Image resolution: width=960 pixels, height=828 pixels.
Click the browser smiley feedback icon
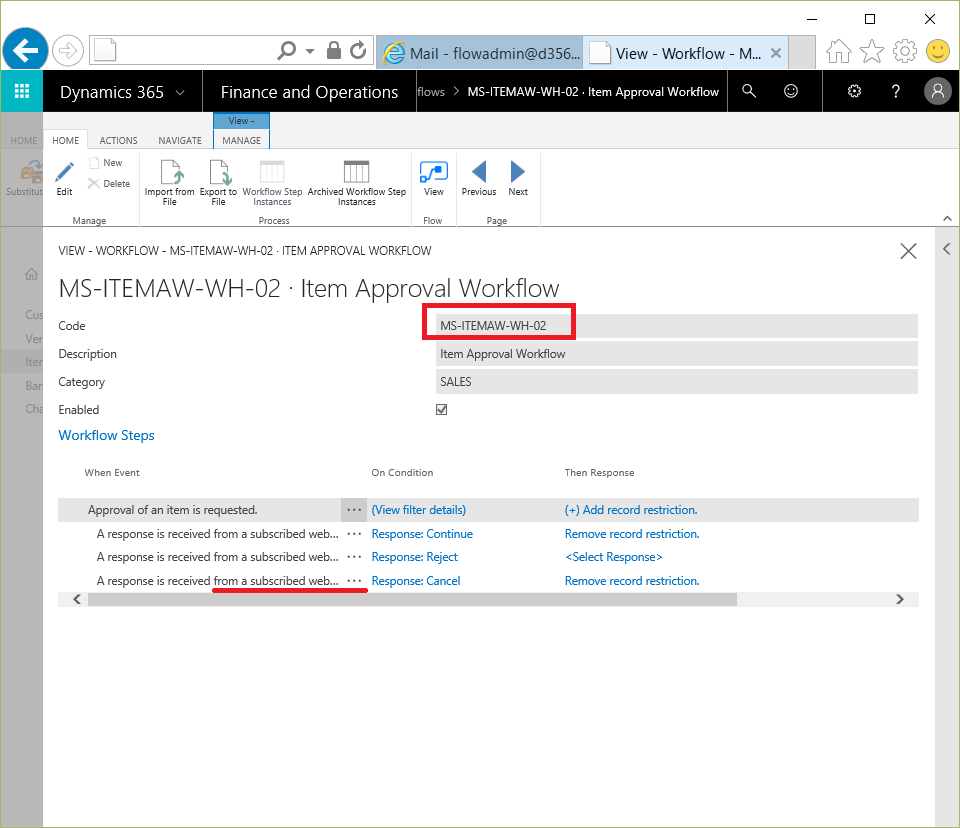[937, 51]
